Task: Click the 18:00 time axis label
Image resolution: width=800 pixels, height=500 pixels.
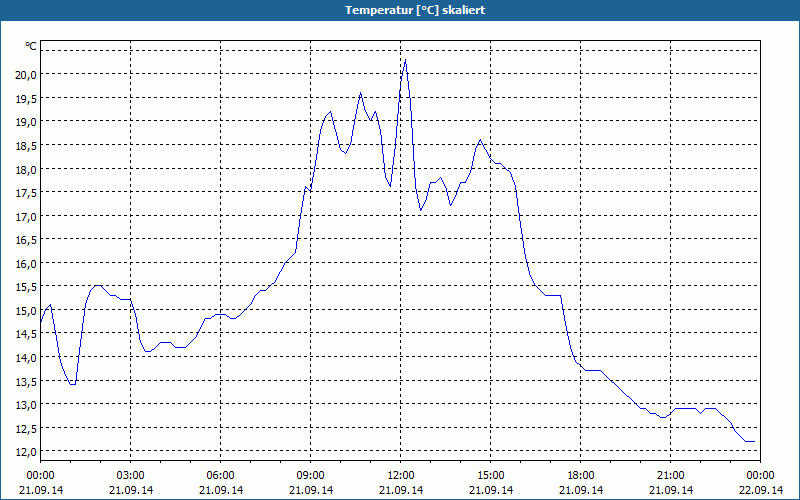Action: [x=581, y=476]
